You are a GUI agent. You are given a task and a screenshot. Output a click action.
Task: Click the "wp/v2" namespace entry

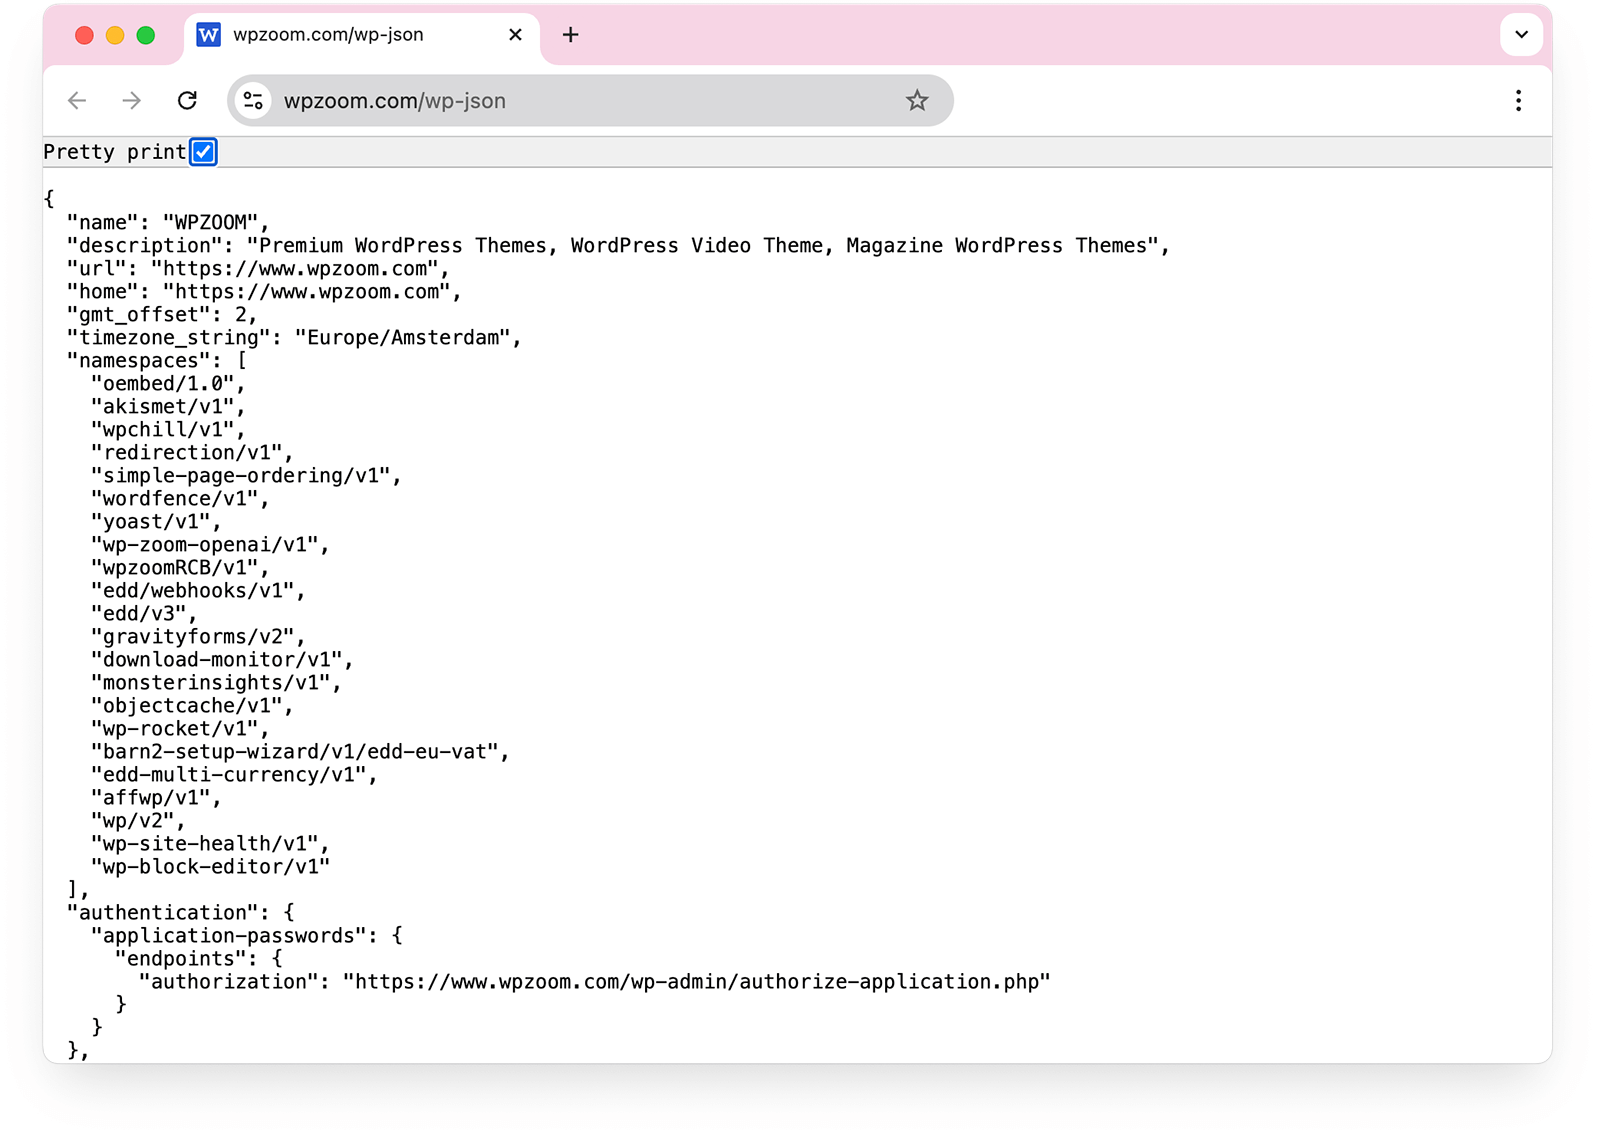pos(137,821)
